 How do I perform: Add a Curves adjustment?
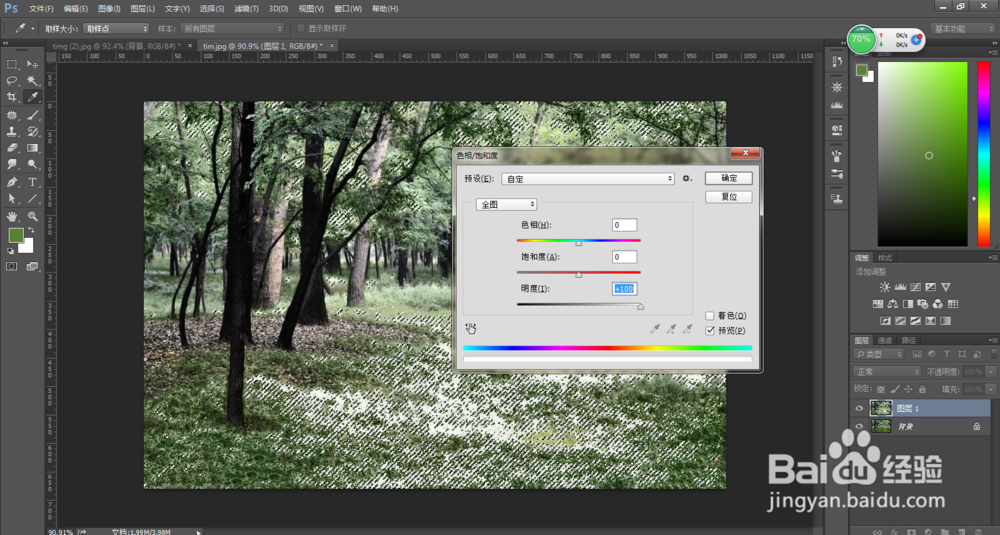[915, 288]
